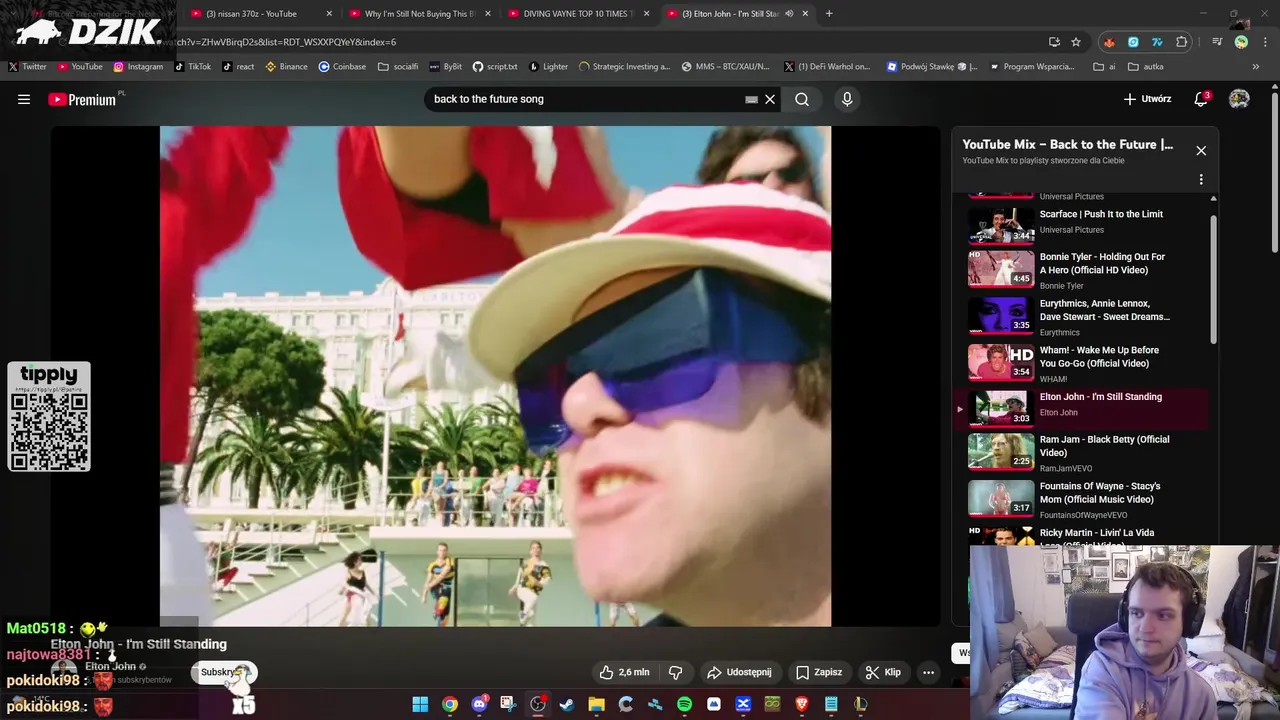Screen dimensions: 1280x720
Task: Open the Chrome profile avatar
Action: click(1241, 42)
